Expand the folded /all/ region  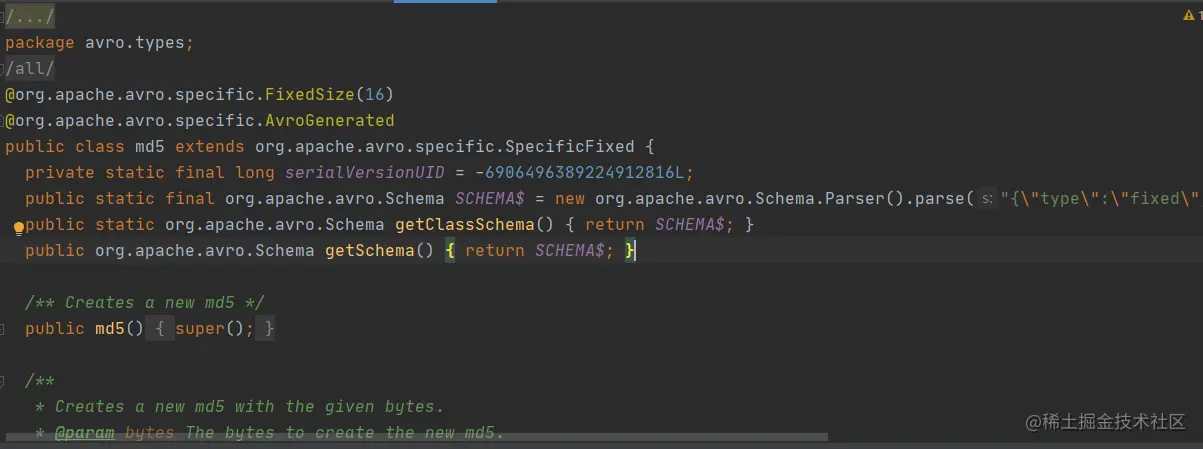(30, 69)
